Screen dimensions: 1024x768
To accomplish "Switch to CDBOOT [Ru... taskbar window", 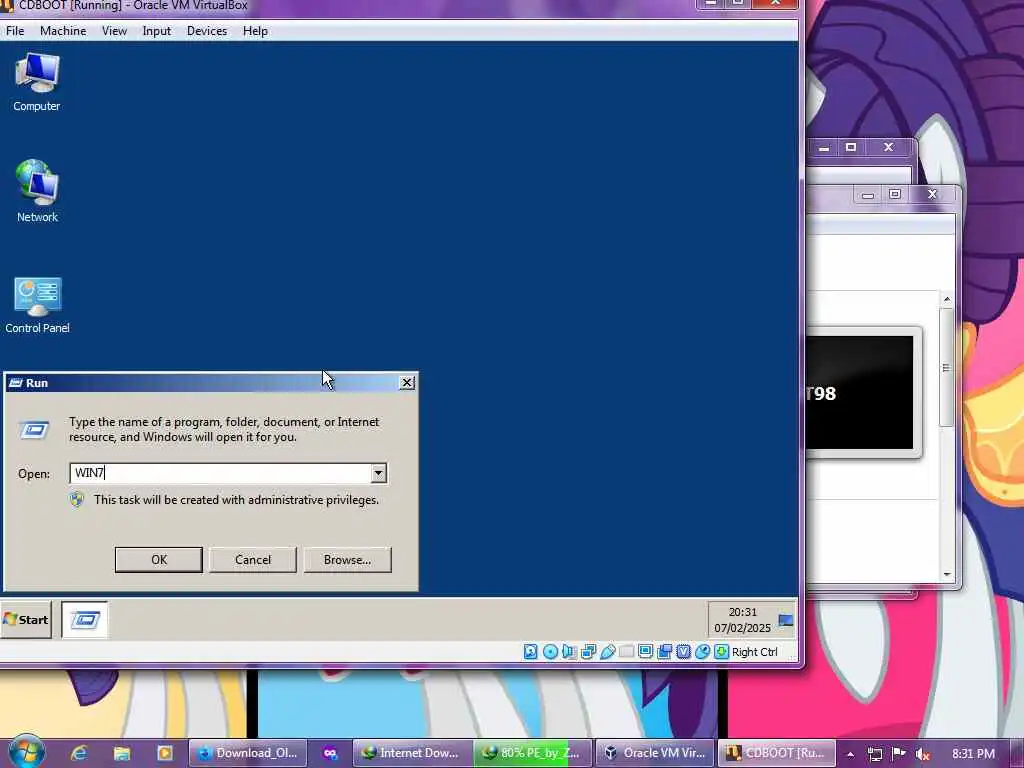I will point(776,753).
